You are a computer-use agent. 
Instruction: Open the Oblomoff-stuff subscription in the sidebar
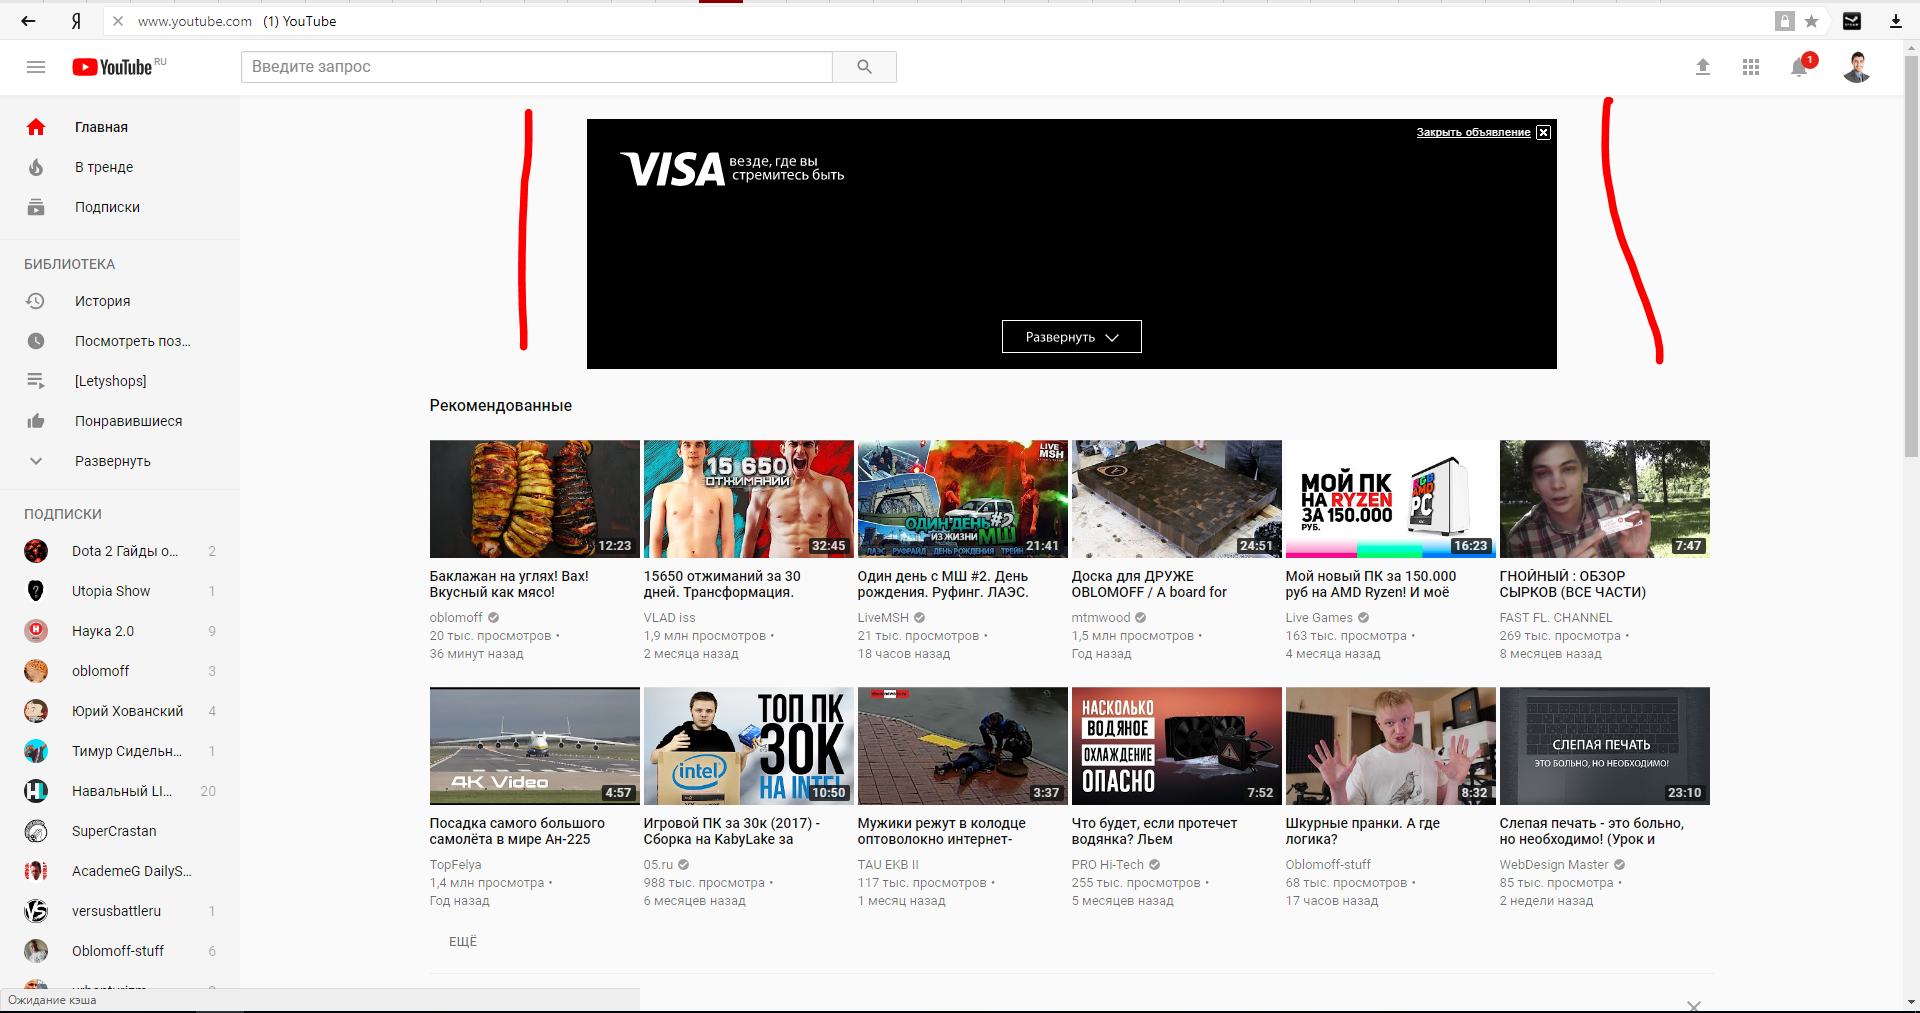pyautogui.click(x=120, y=951)
